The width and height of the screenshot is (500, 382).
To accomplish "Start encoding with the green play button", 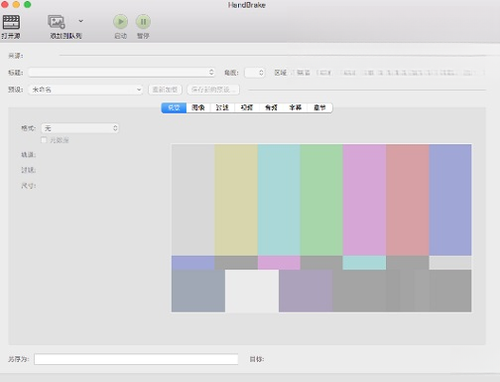I will [x=120, y=22].
